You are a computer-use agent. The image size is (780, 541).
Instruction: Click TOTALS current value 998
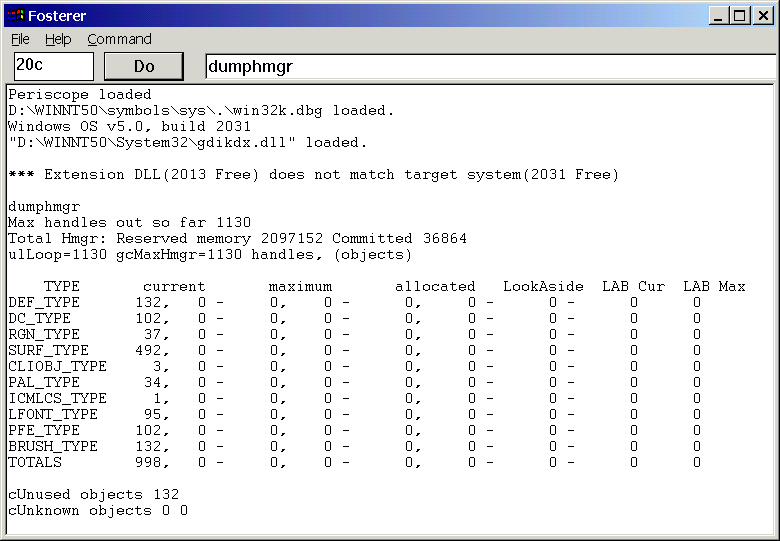[x=148, y=462]
